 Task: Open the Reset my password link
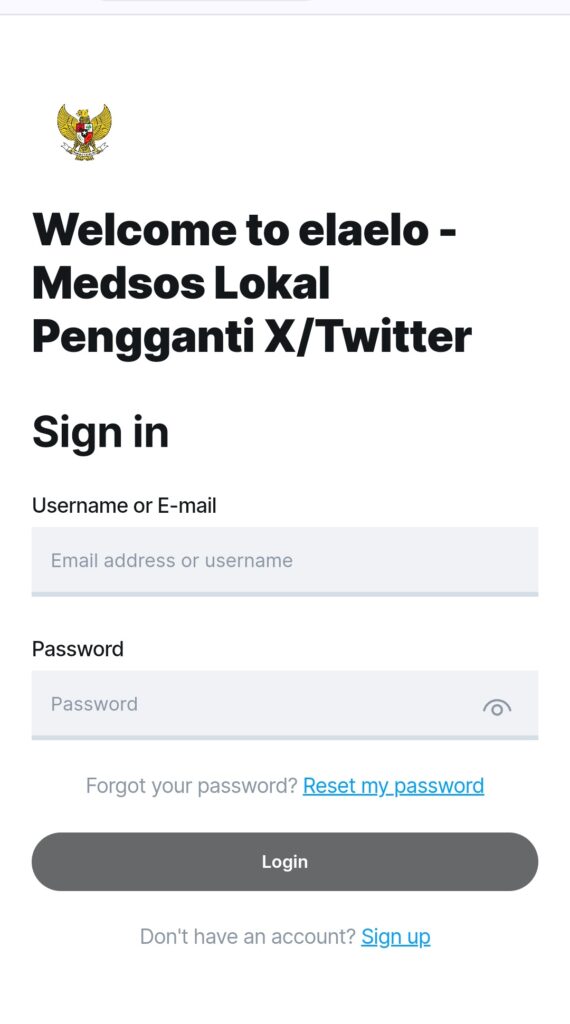394,786
